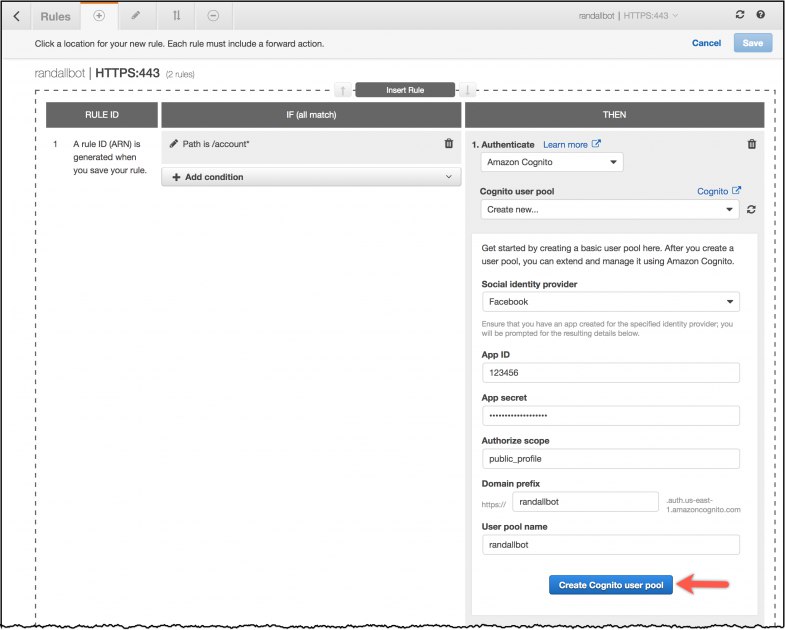Switch to the delete rules minus tab
Image resolution: width=785 pixels, height=630 pixels.
(x=213, y=16)
